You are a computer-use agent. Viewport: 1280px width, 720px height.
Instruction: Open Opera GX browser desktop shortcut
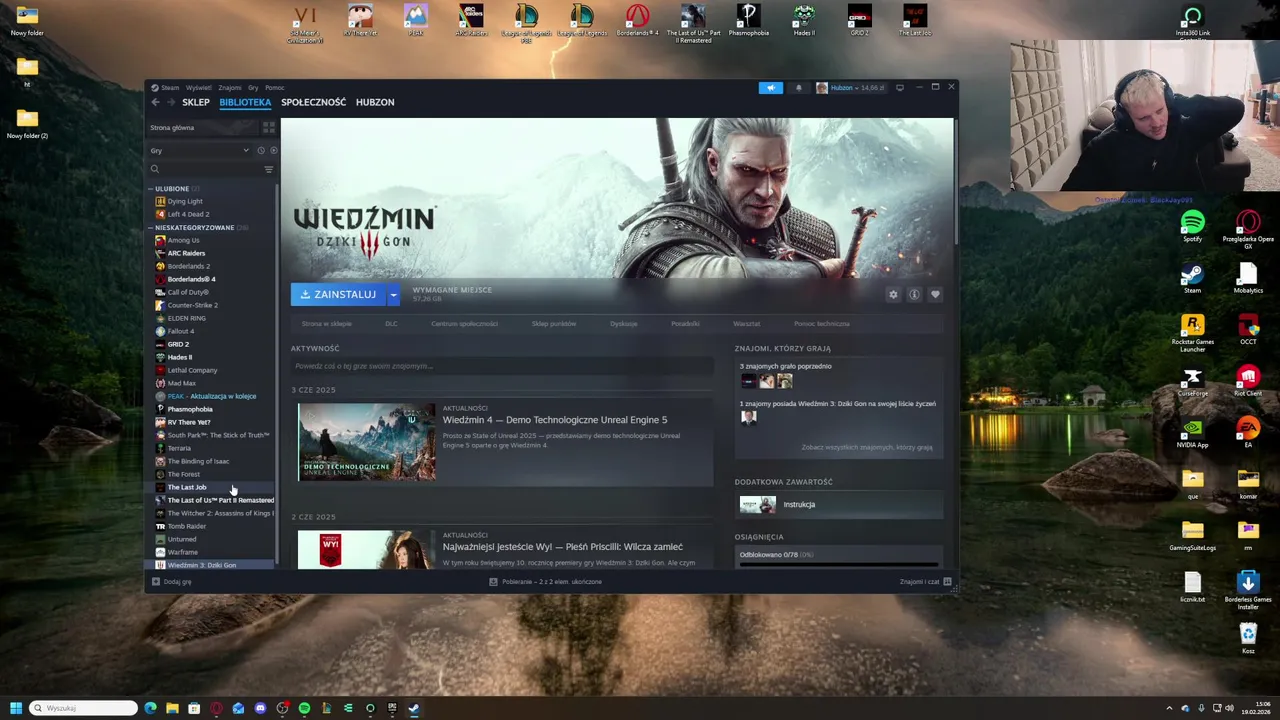(1248, 229)
